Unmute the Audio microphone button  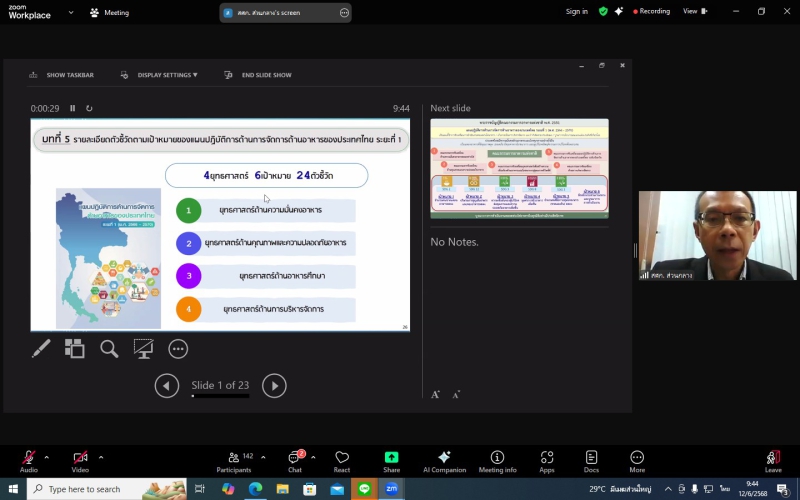tap(29, 461)
